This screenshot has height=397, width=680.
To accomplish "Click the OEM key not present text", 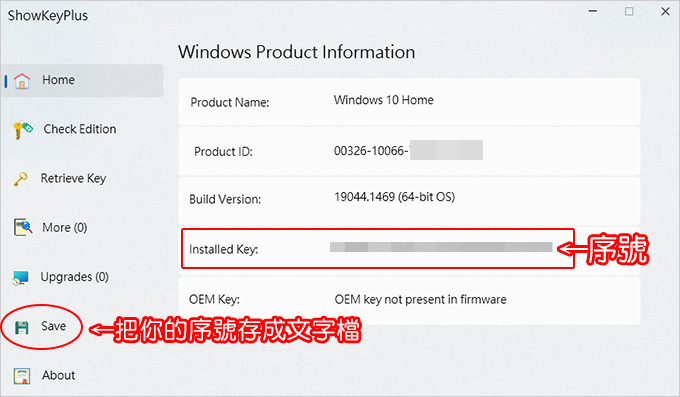I will coord(420,299).
